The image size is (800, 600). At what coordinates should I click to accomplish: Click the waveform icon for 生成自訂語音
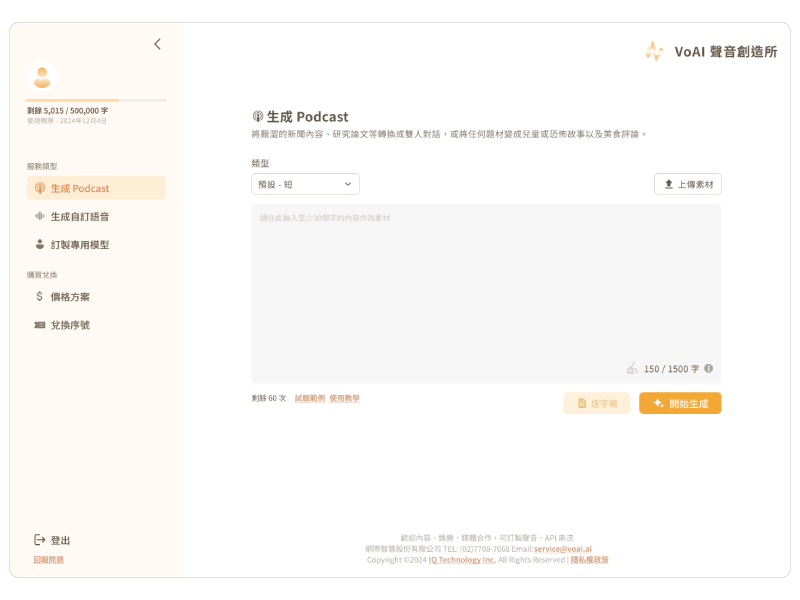tap(40, 216)
